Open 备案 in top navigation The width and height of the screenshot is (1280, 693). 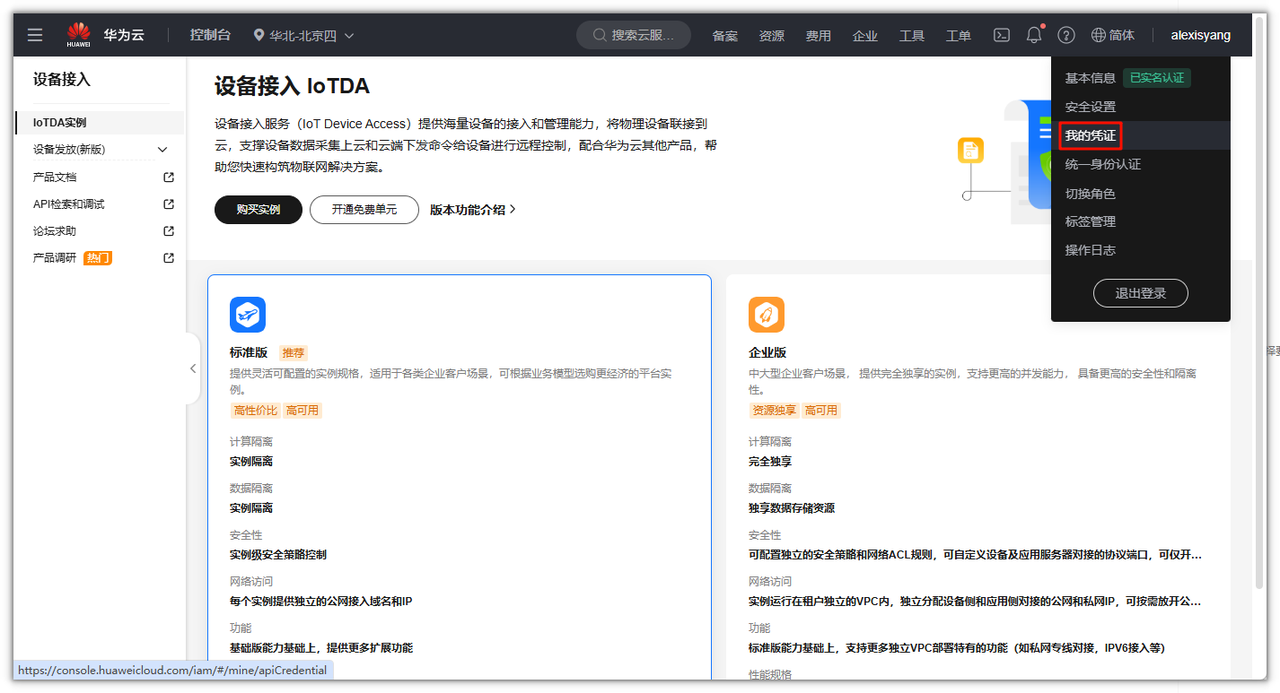point(725,35)
